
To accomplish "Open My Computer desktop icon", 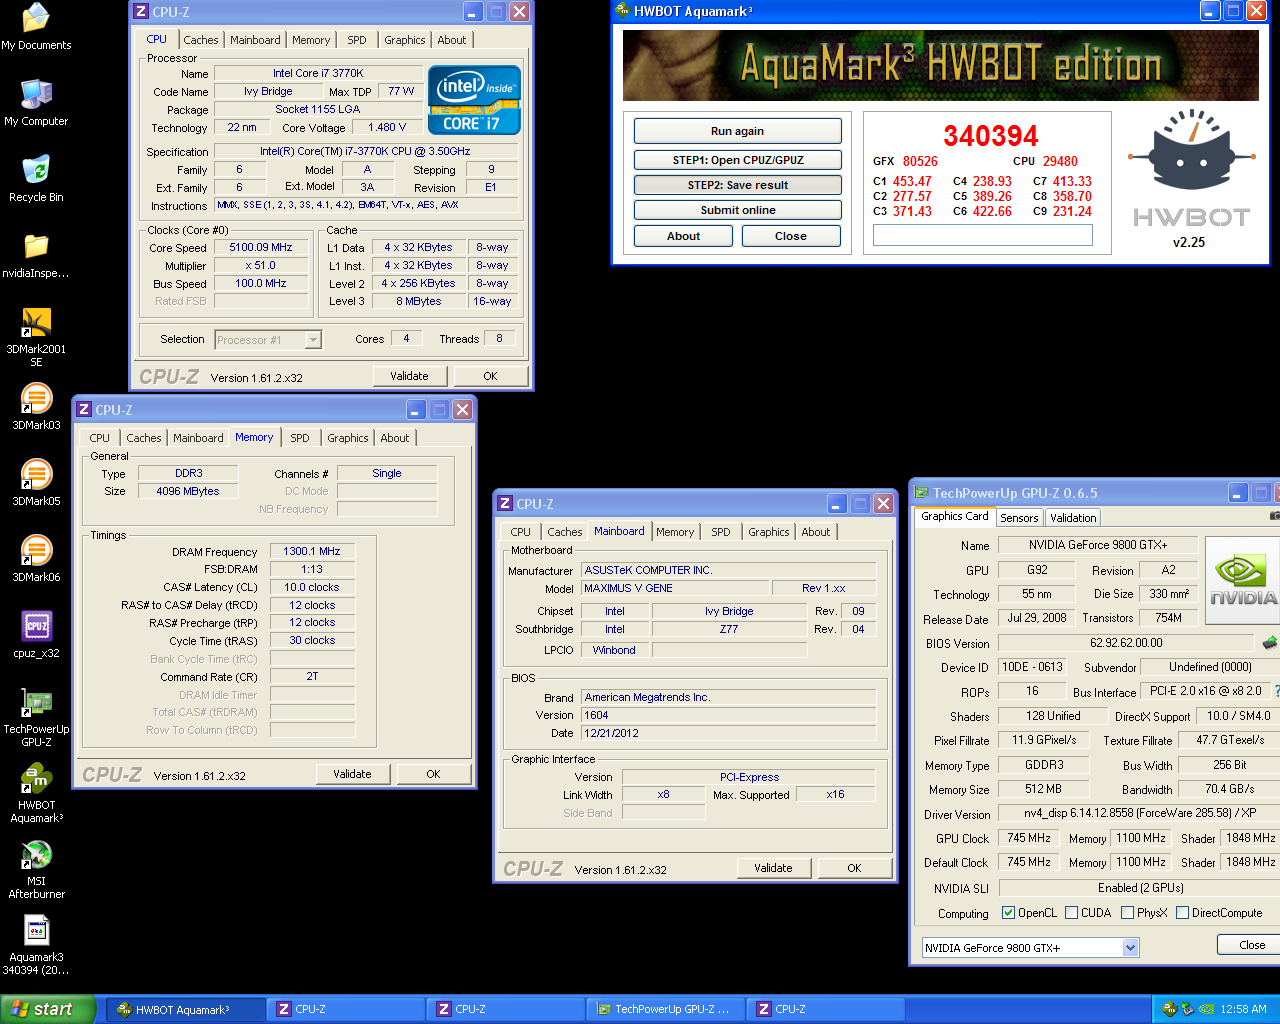I will [36, 103].
